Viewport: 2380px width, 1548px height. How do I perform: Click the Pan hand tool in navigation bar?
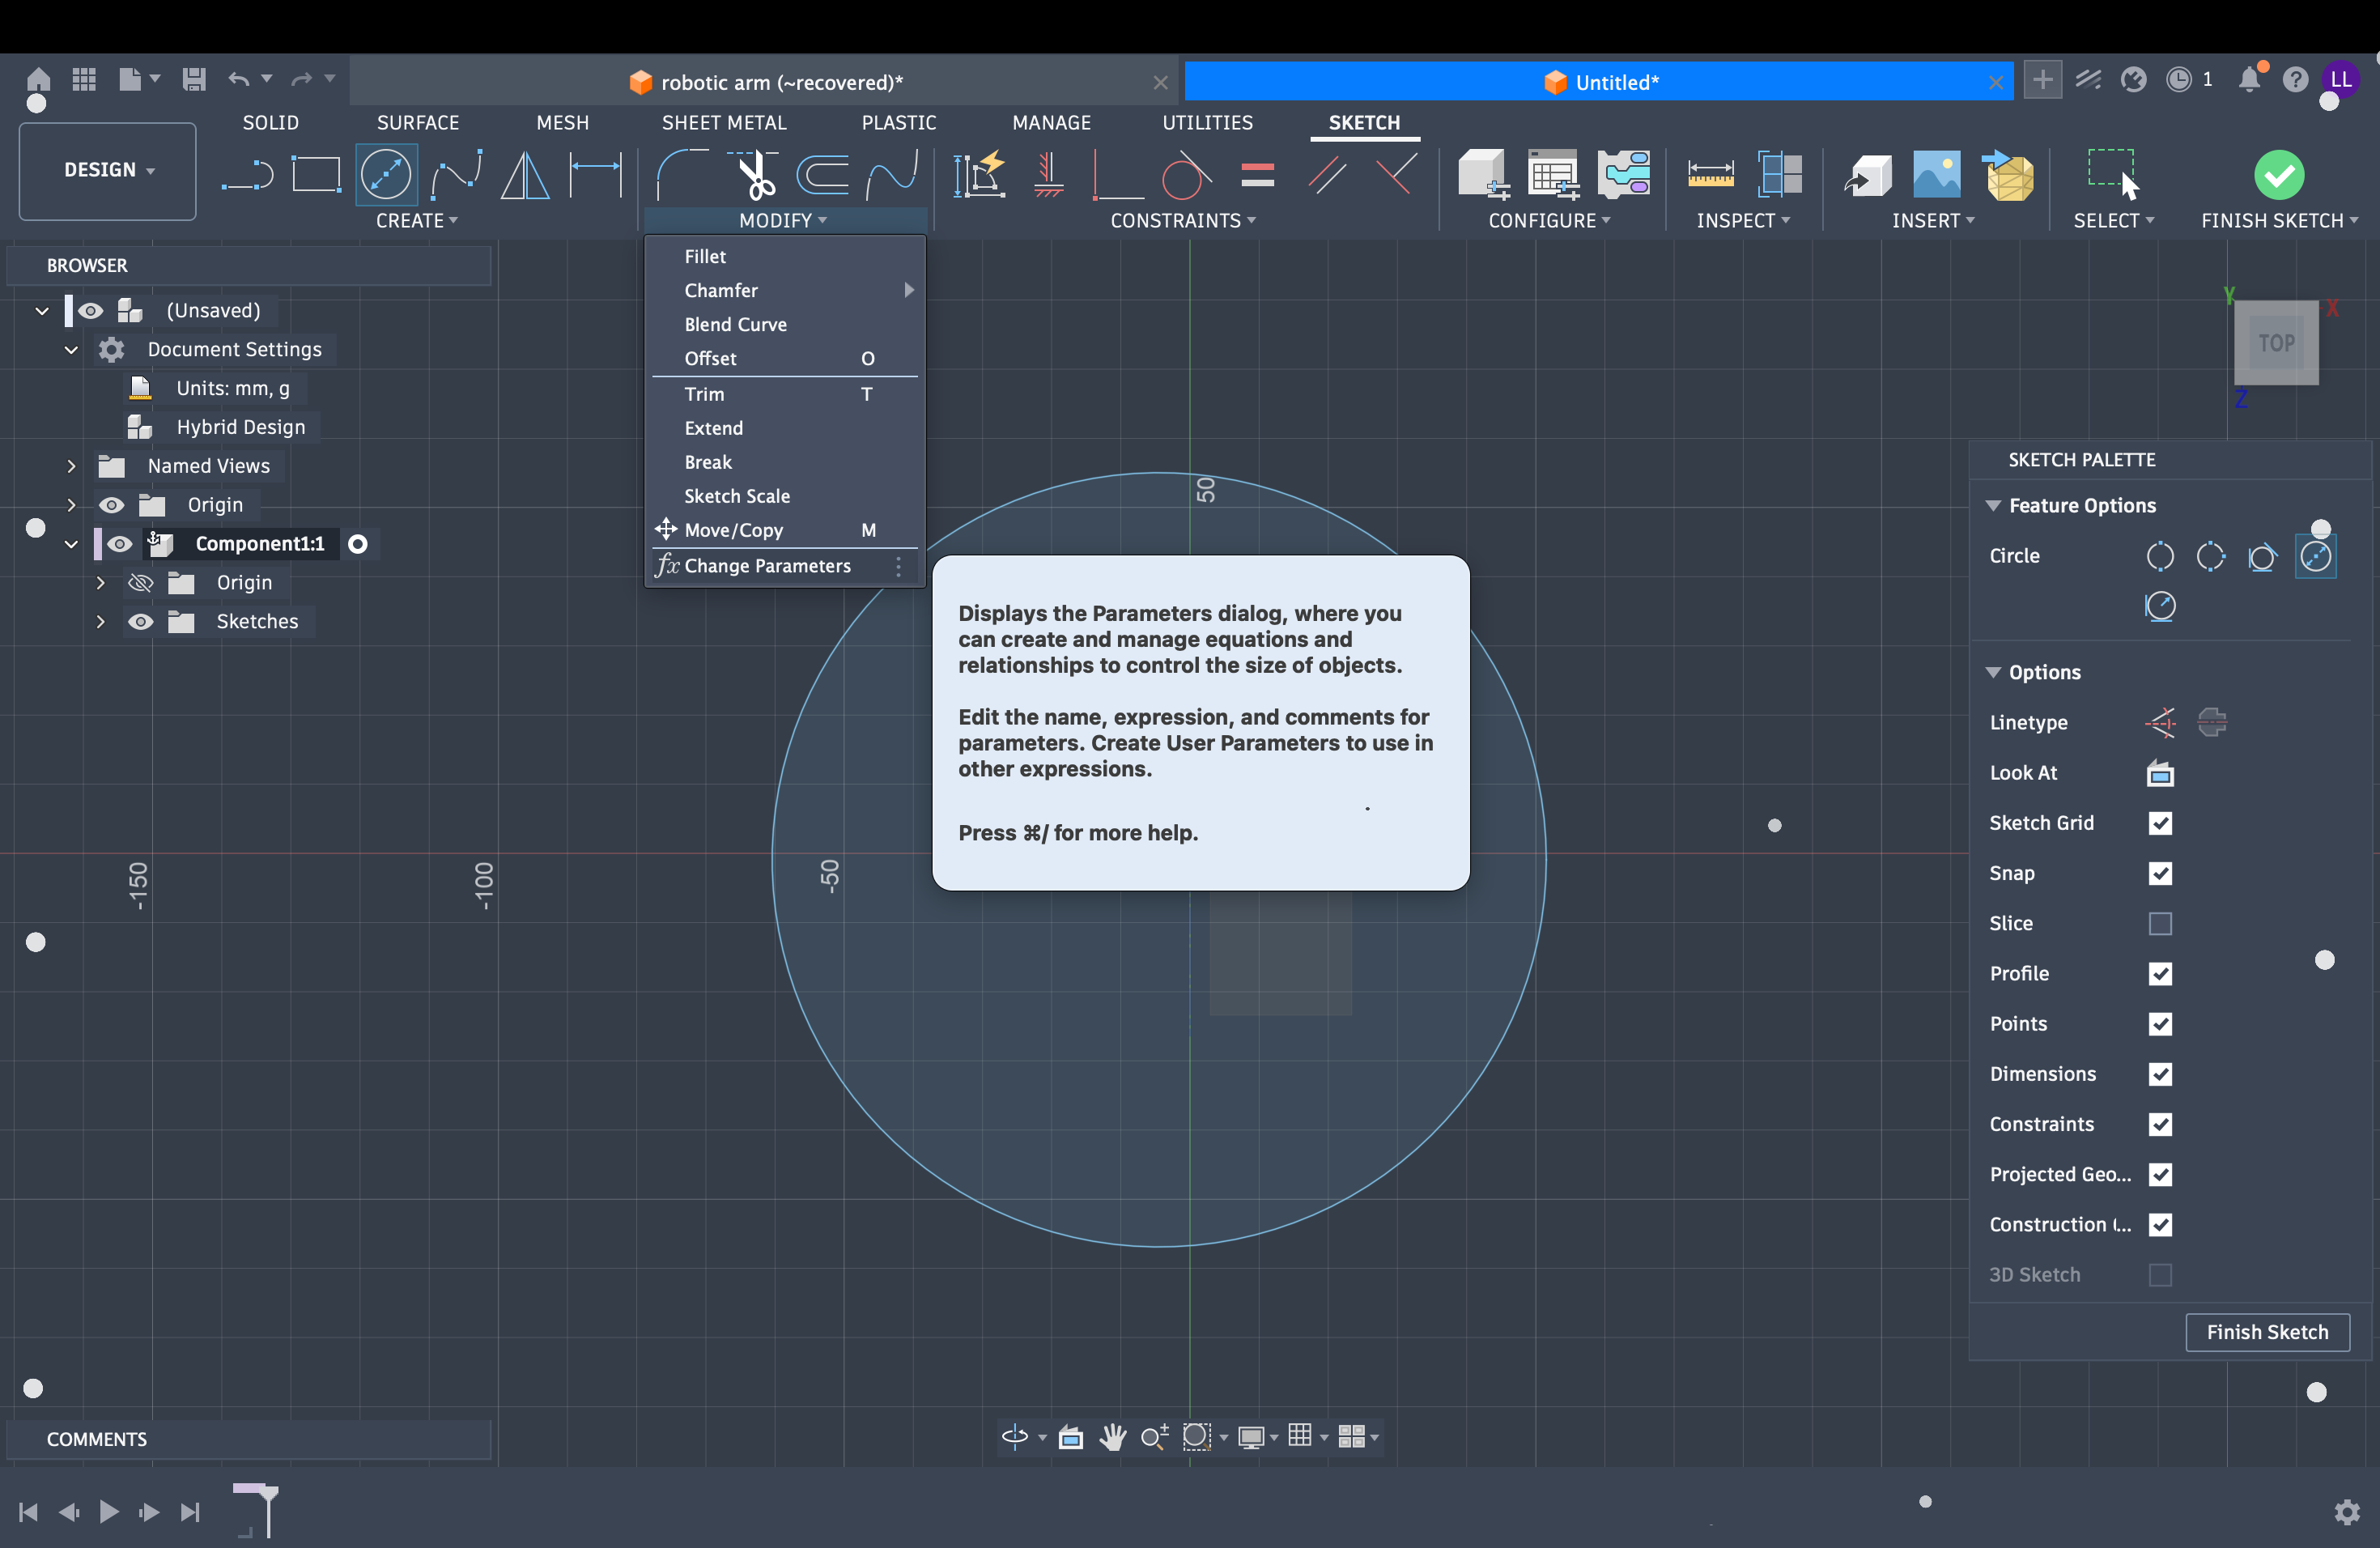1112,1437
